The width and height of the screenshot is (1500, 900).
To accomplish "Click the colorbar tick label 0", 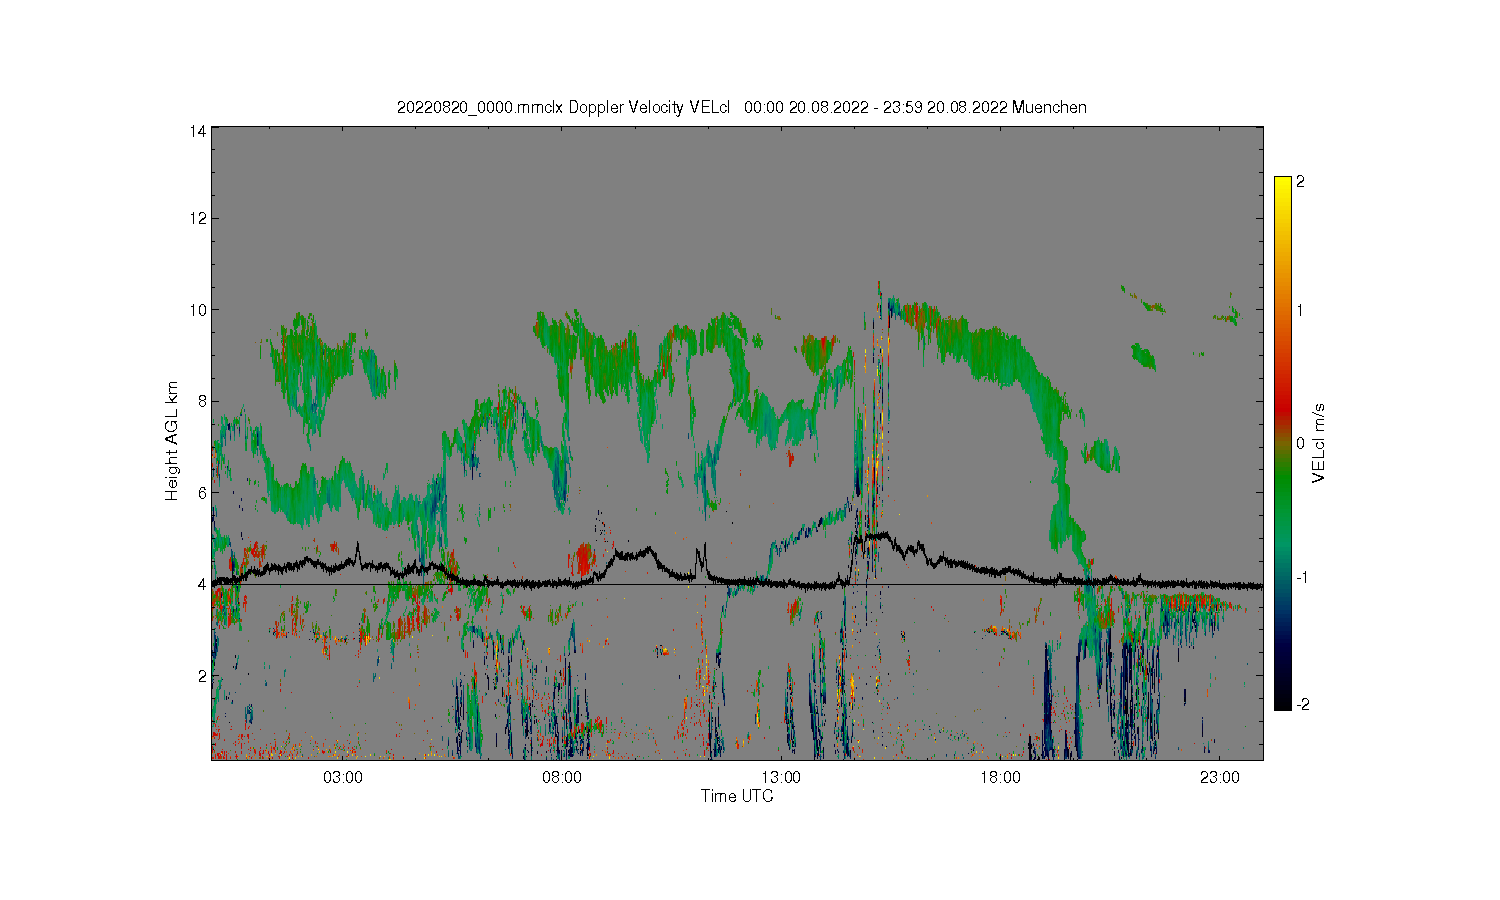I will [x=1301, y=443].
